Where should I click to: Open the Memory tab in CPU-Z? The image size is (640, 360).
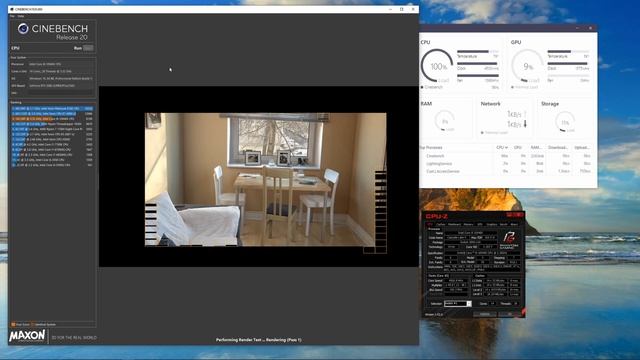click(469, 224)
